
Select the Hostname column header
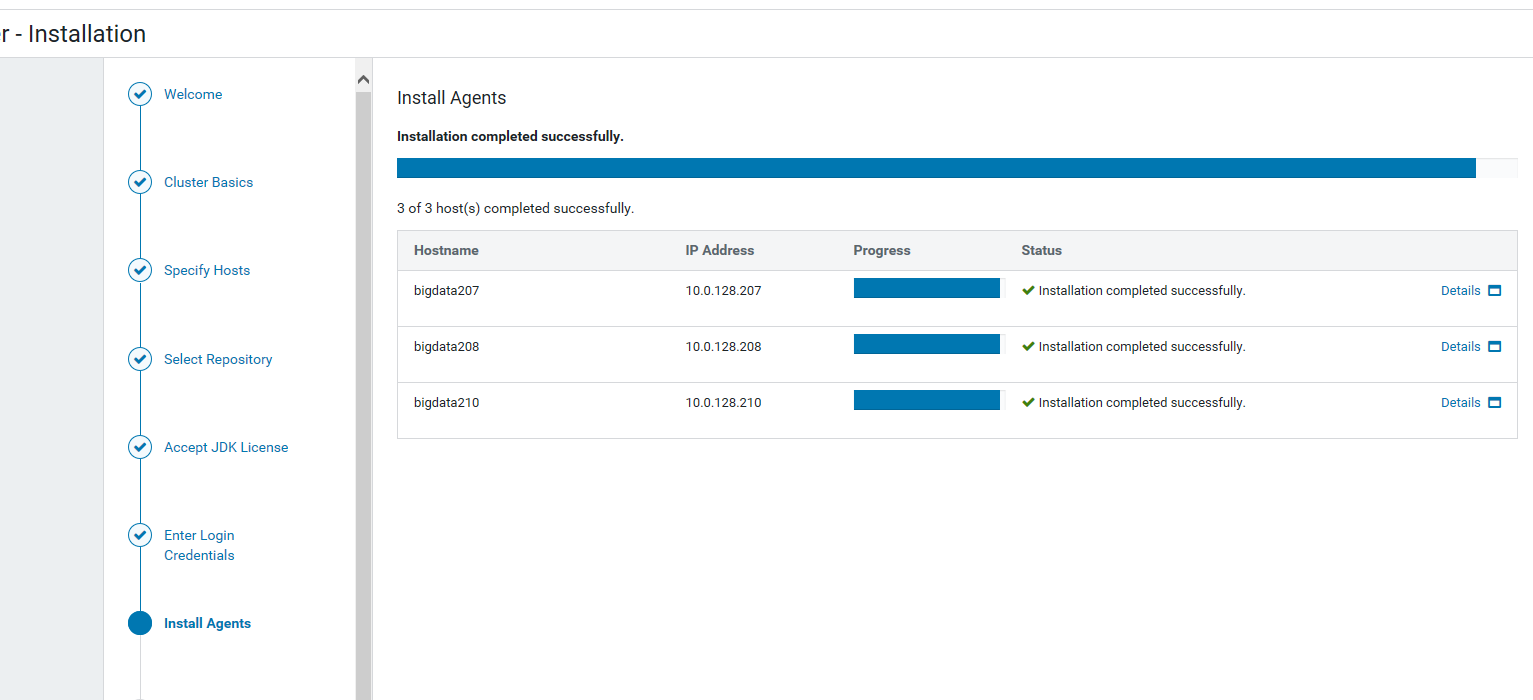click(x=446, y=250)
